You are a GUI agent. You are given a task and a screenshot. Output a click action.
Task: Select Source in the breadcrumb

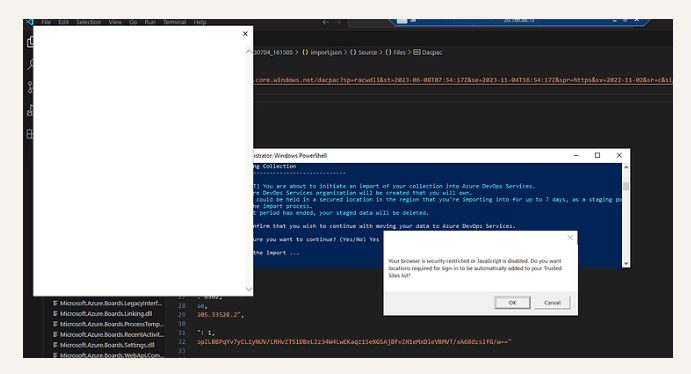point(364,52)
